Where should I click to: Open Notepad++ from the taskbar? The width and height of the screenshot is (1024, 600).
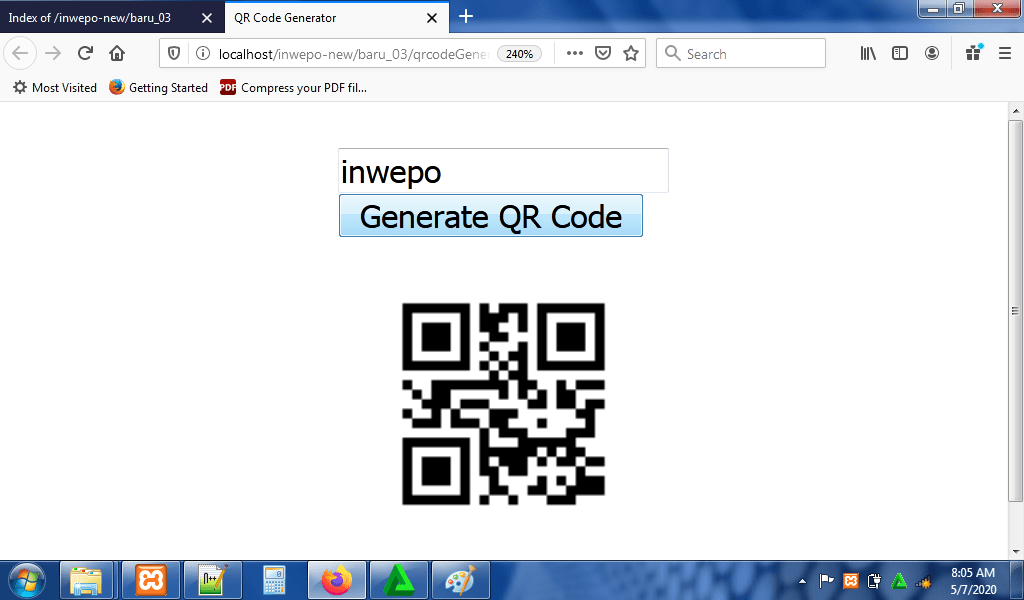coord(213,580)
